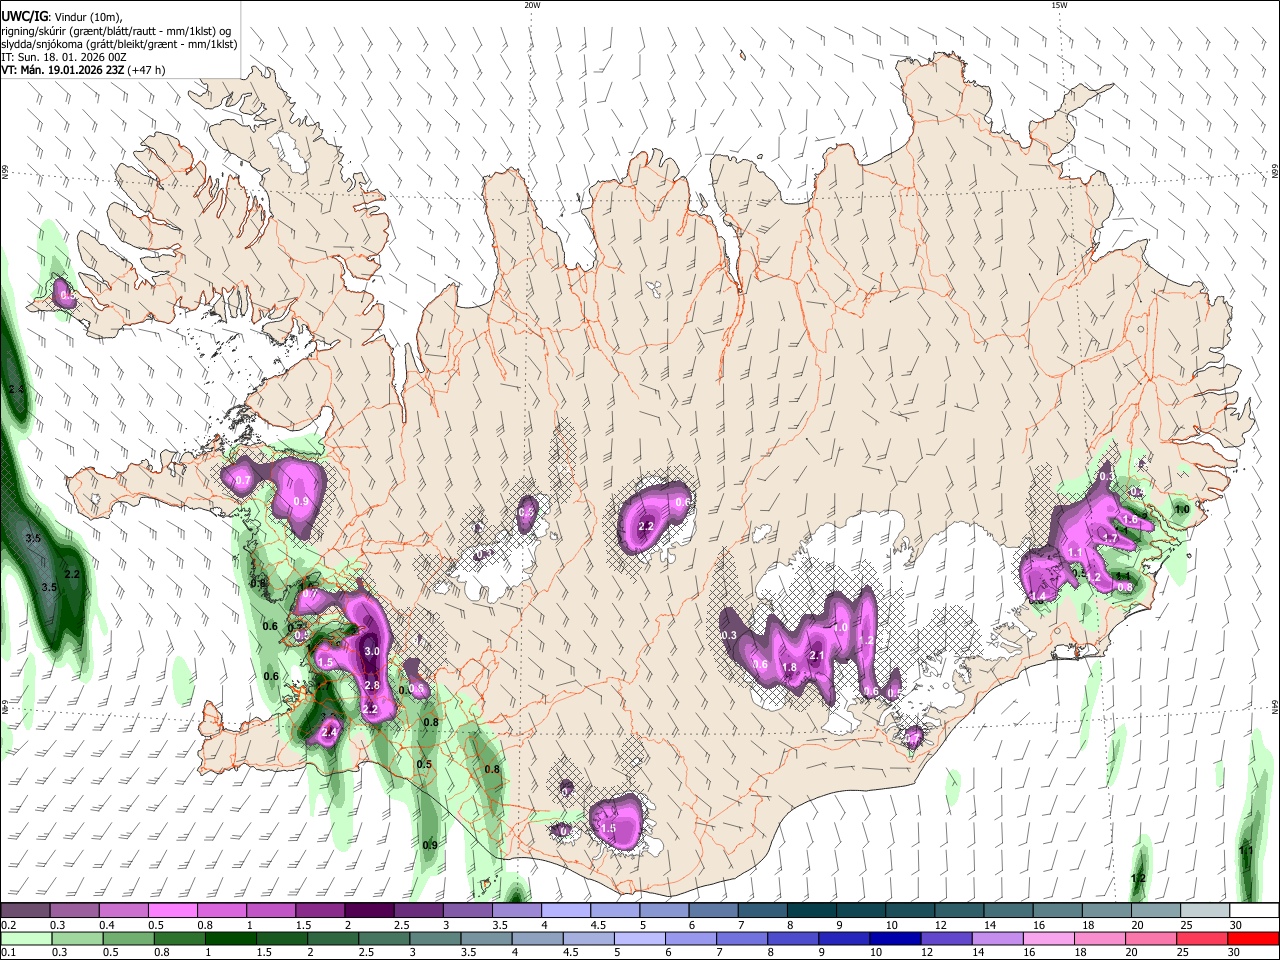The image size is (1280, 960).
Task: Click the light pink 16 swatch in lower legend
Action: [x=1048, y=938]
